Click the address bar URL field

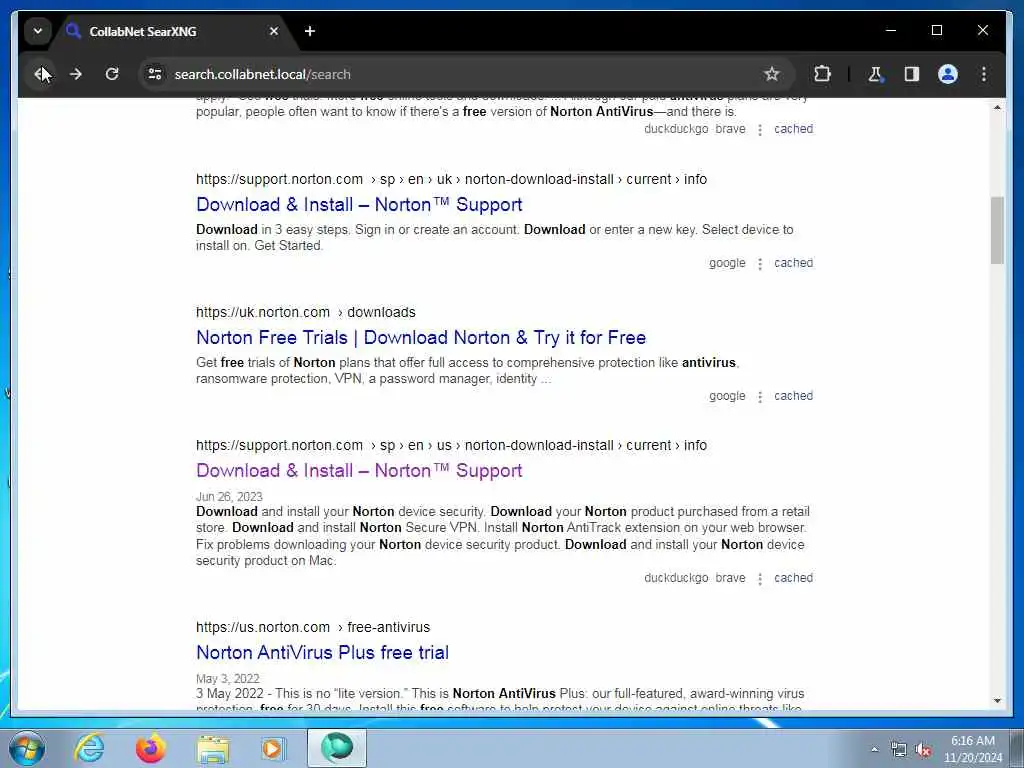[x=457, y=74]
